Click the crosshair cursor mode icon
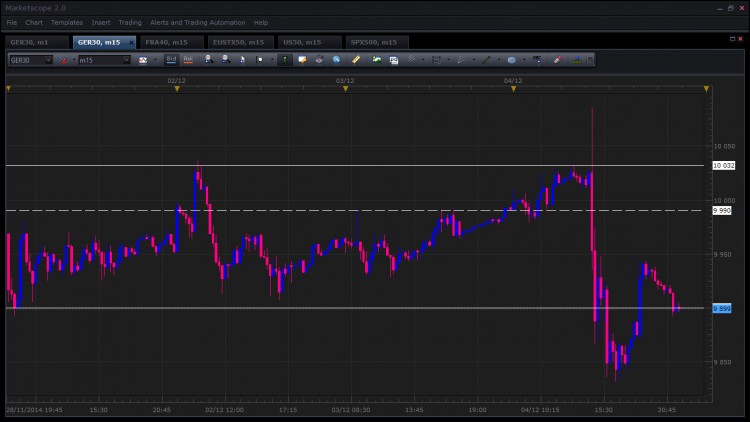 coord(259,60)
